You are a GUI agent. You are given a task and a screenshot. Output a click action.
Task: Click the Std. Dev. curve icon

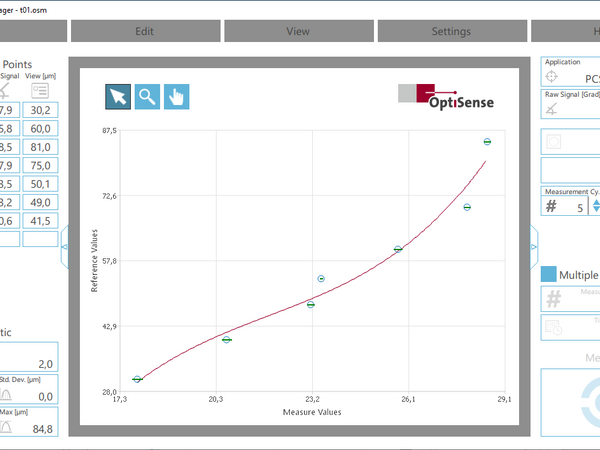6,396
